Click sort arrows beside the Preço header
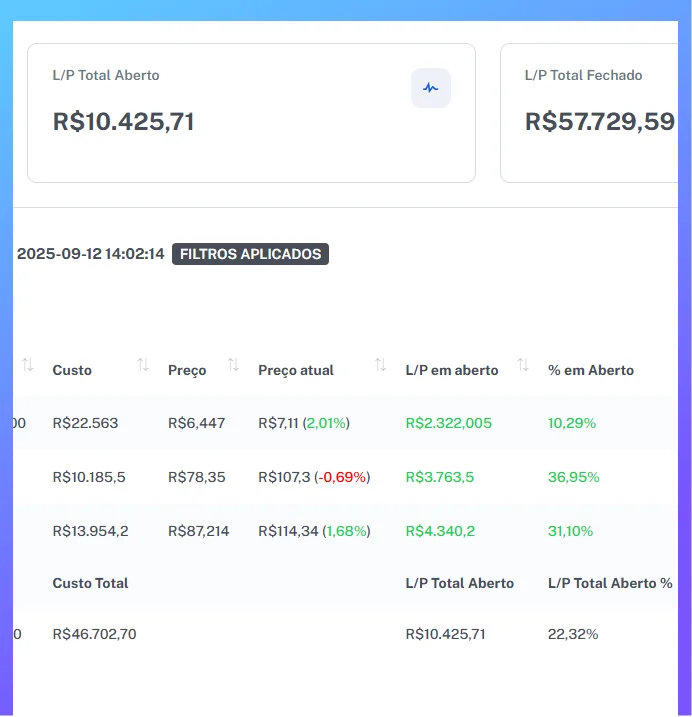This screenshot has height=717, width=692. tap(233, 366)
